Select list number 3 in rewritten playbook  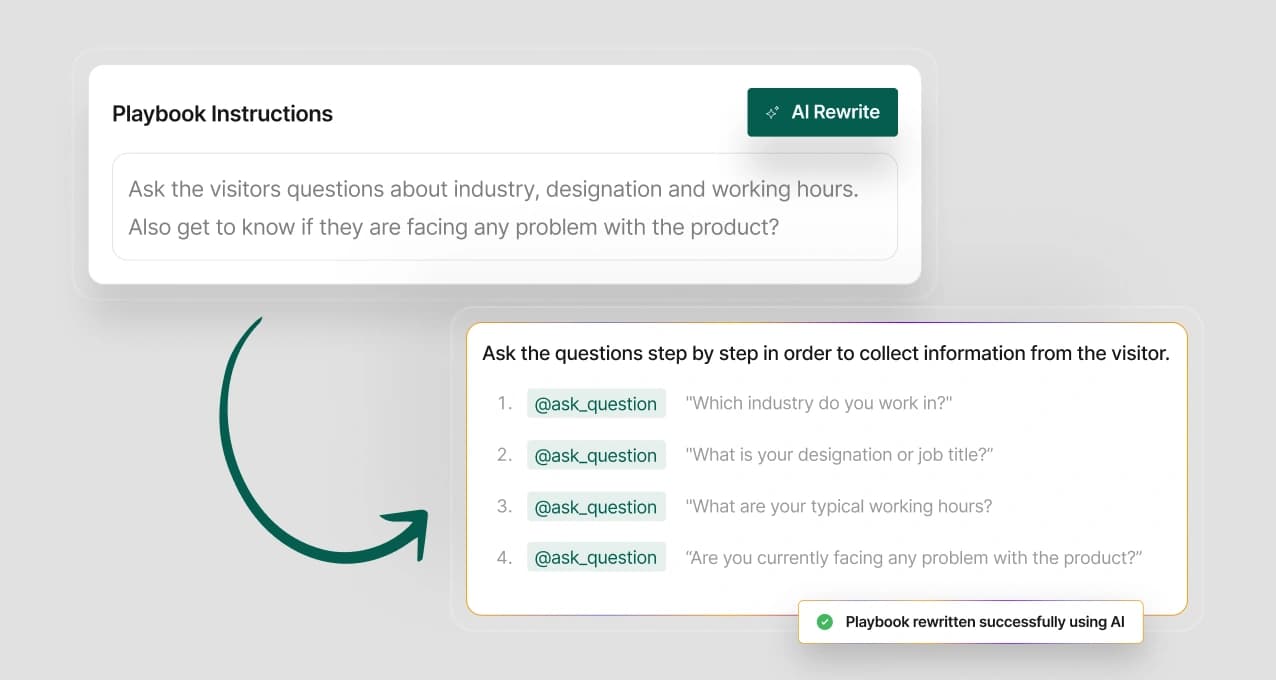coord(504,507)
